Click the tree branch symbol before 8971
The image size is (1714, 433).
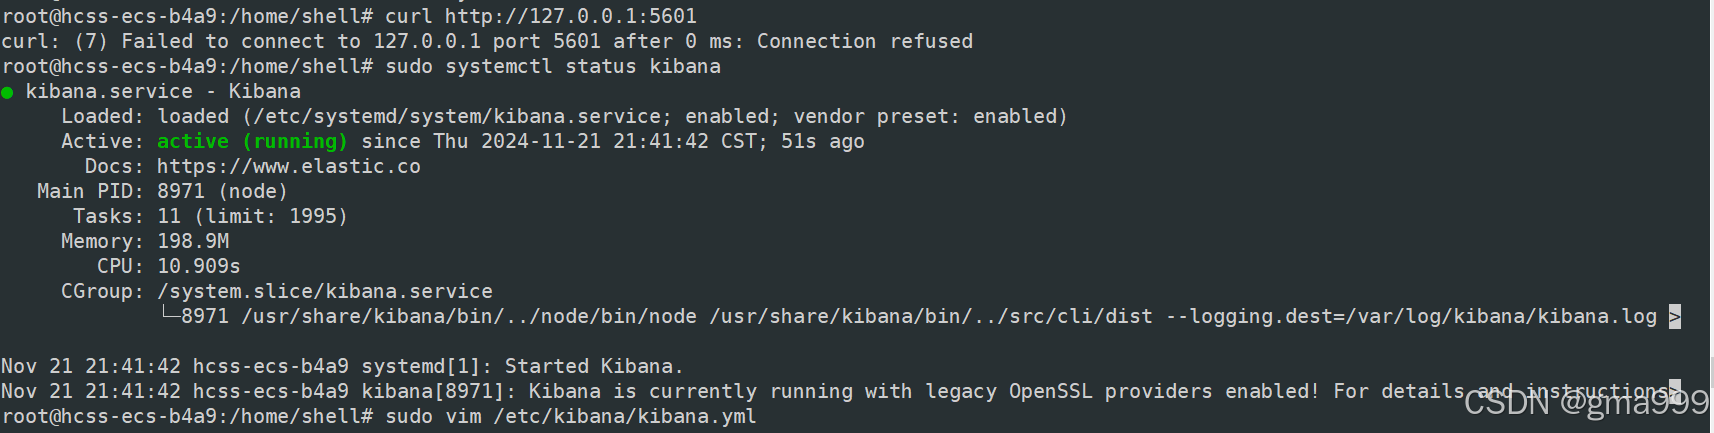coord(169,314)
